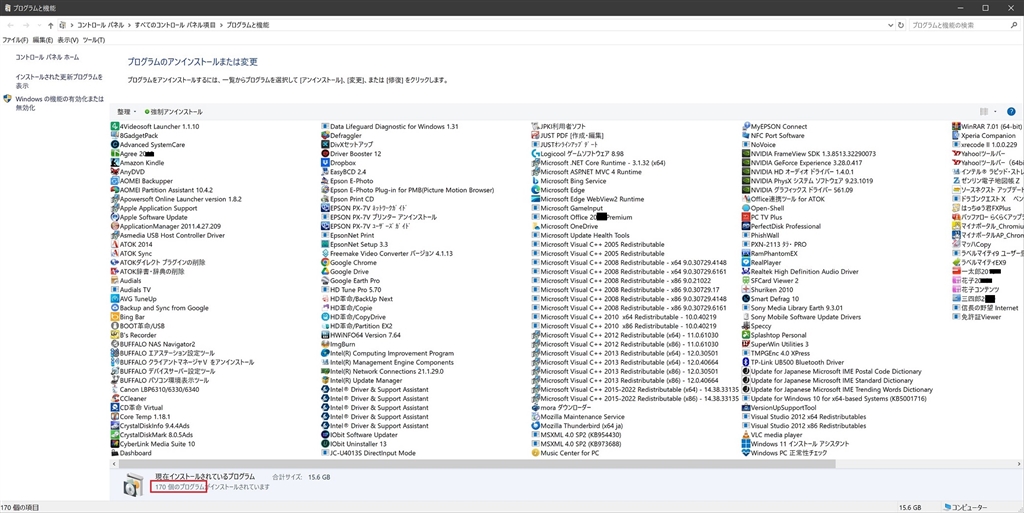Screen dimensions: 1024x513
Task: Click the WinRAR 7.01 program icon
Action: coord(956,127)
